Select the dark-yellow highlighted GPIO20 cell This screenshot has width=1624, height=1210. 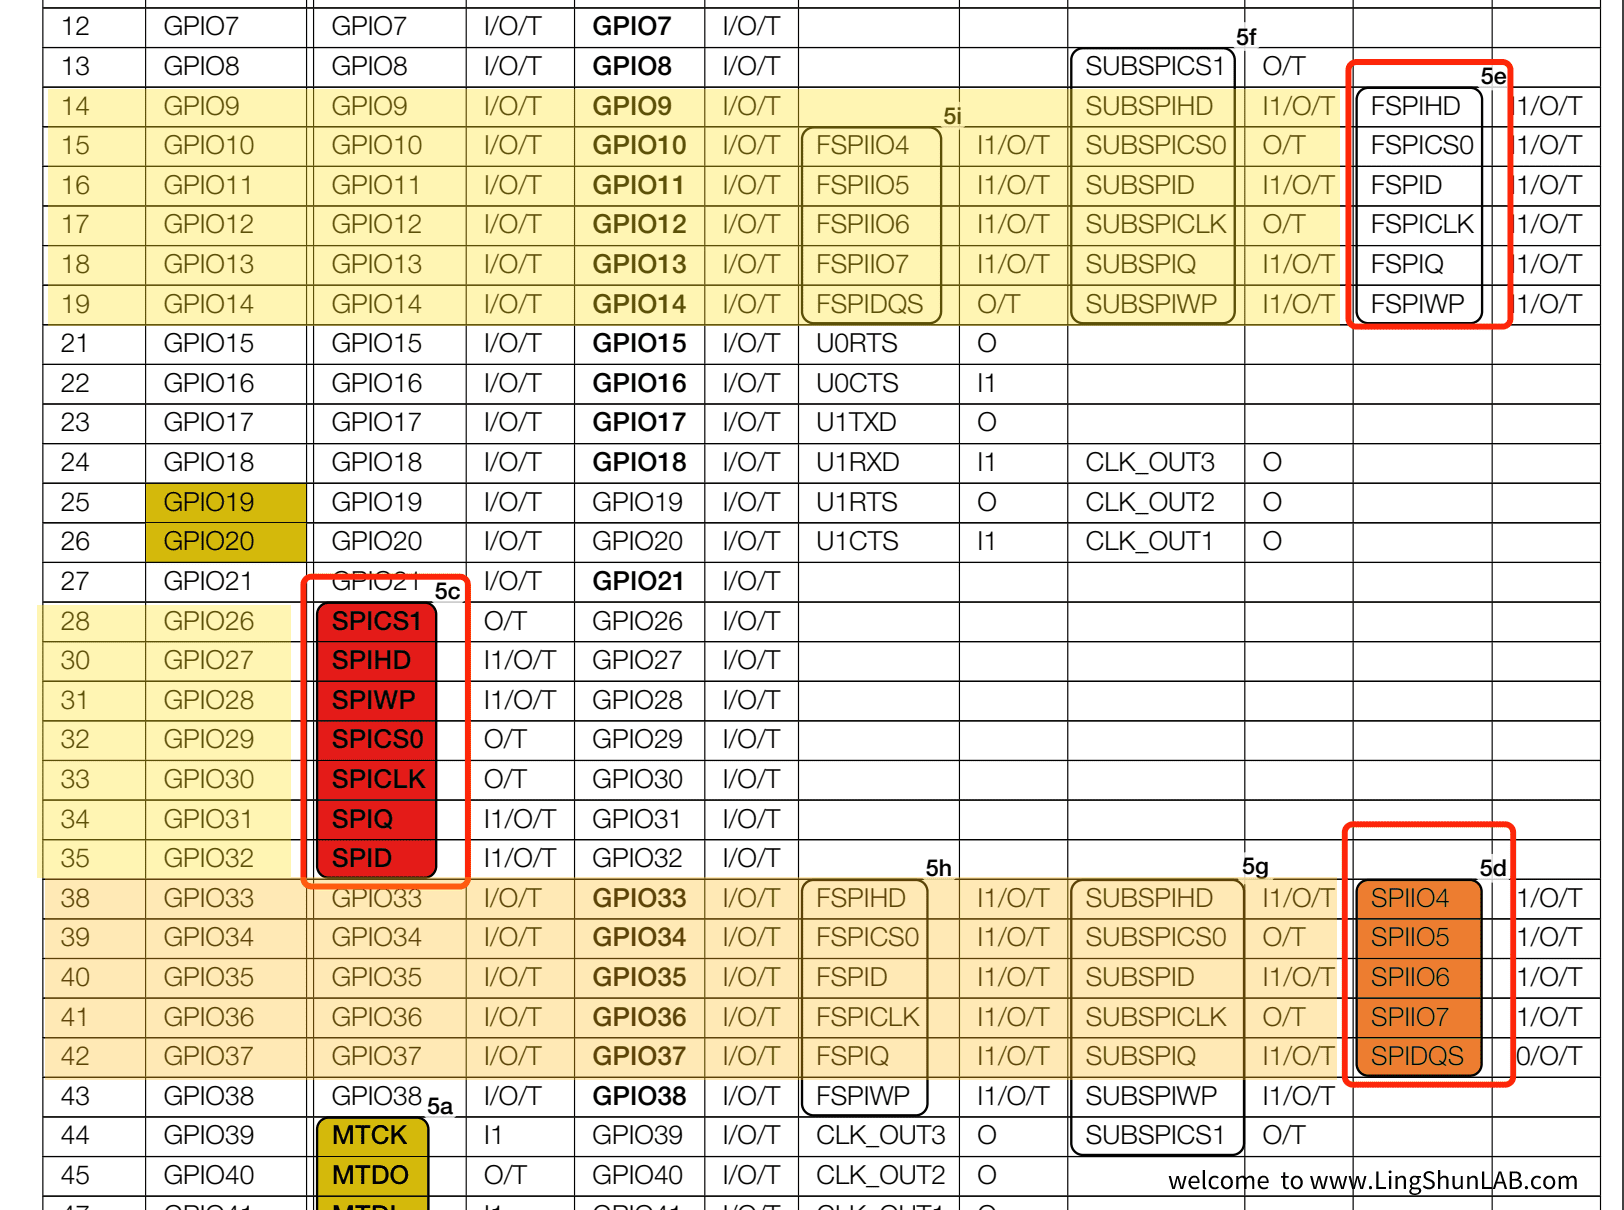[226, 541]
